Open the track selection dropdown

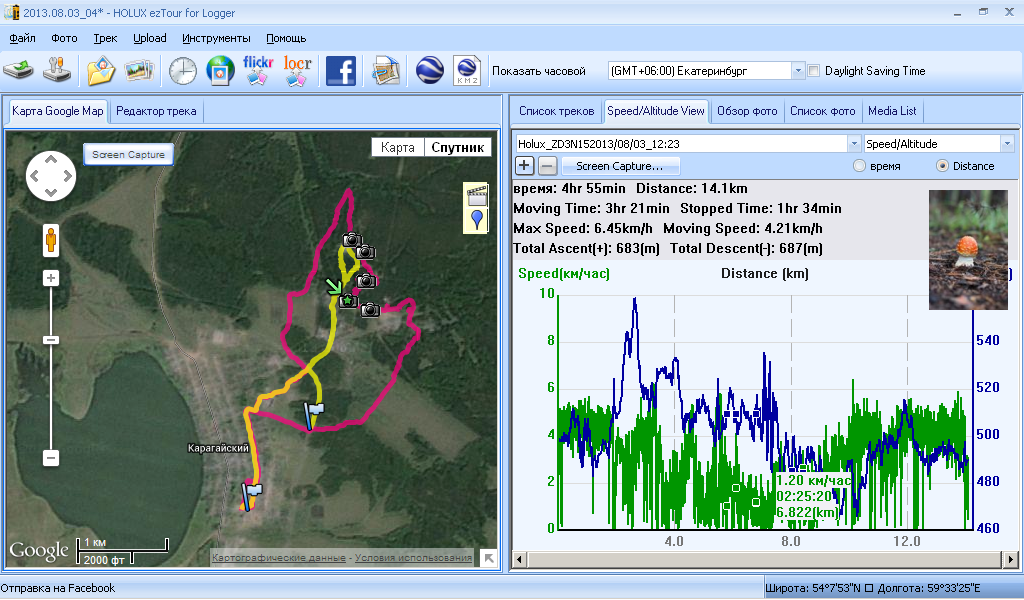click(x=854, y=144)
